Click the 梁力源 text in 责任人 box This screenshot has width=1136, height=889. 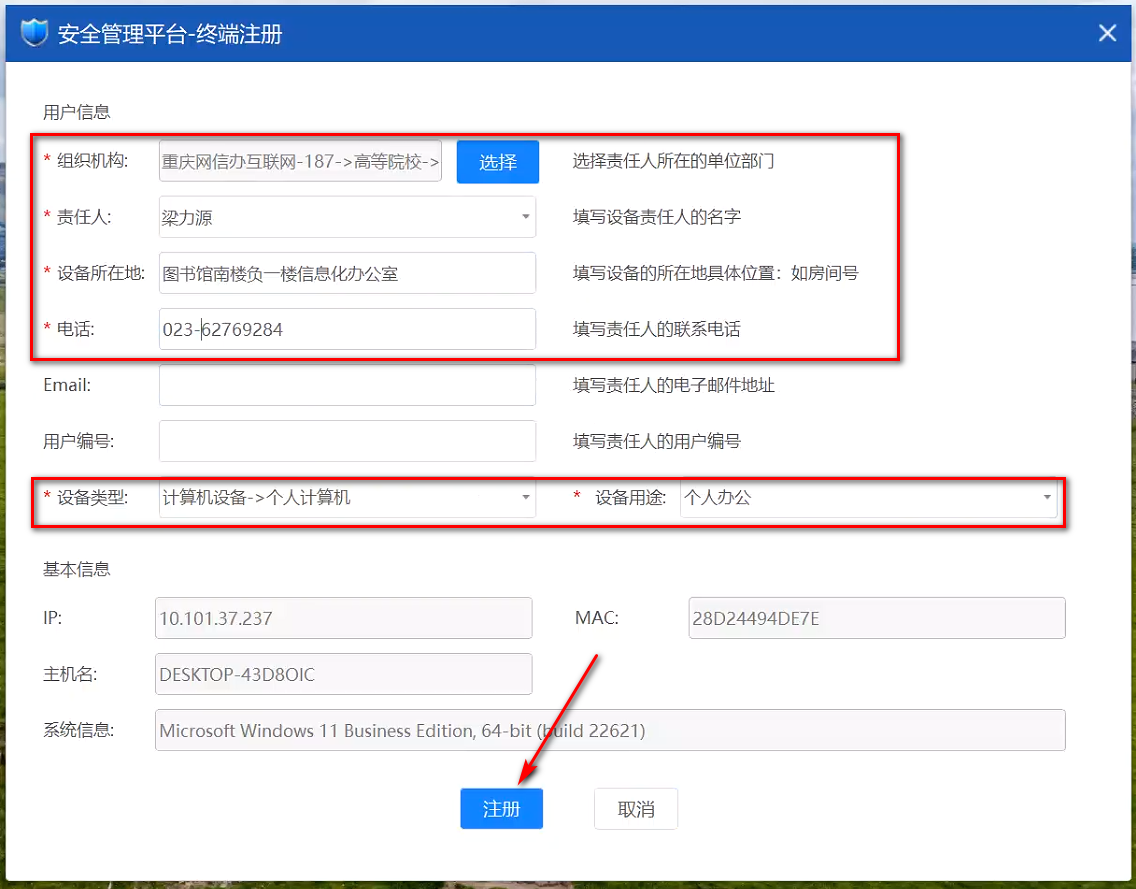tap(187, 217)
